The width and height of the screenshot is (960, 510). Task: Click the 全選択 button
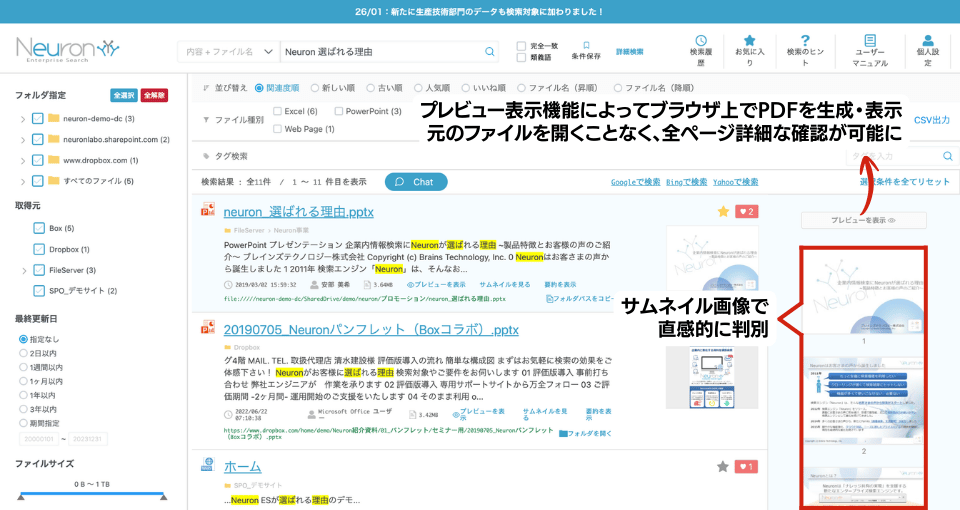click(x=124, y=95)
